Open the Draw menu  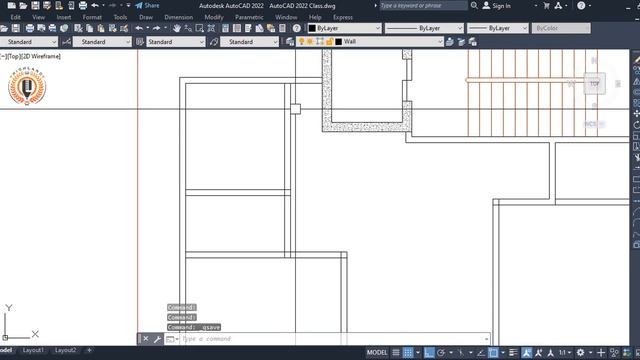click(146, 17)
